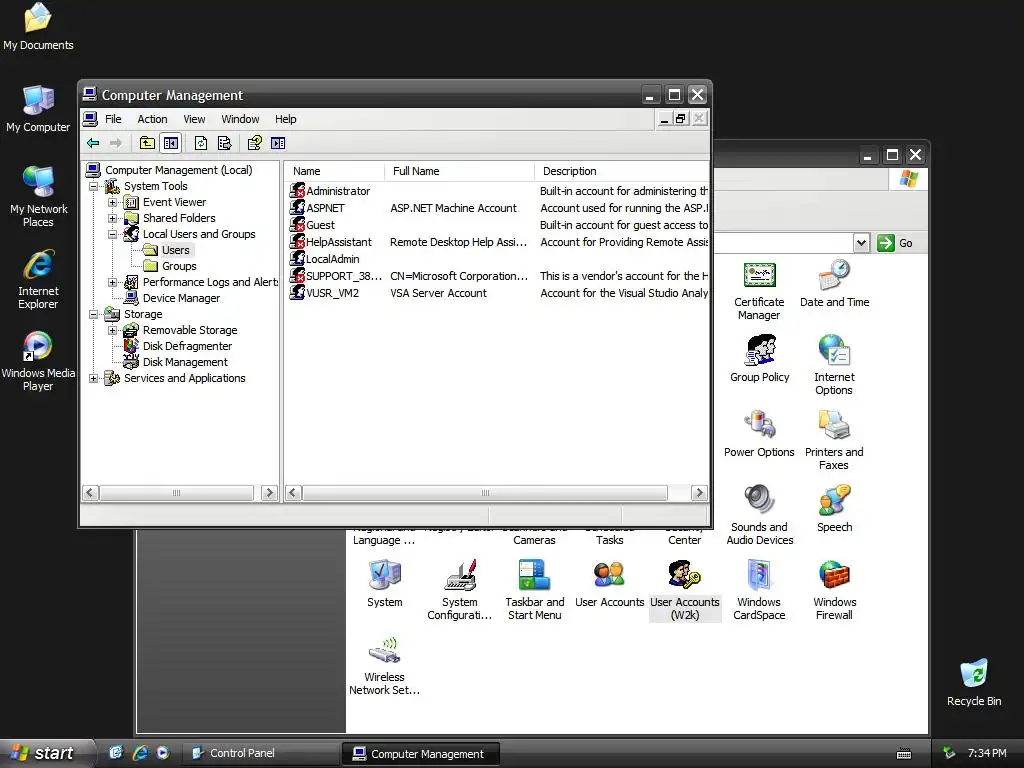Open User Accounts (W2k) in Control Panel

point(684,590)
